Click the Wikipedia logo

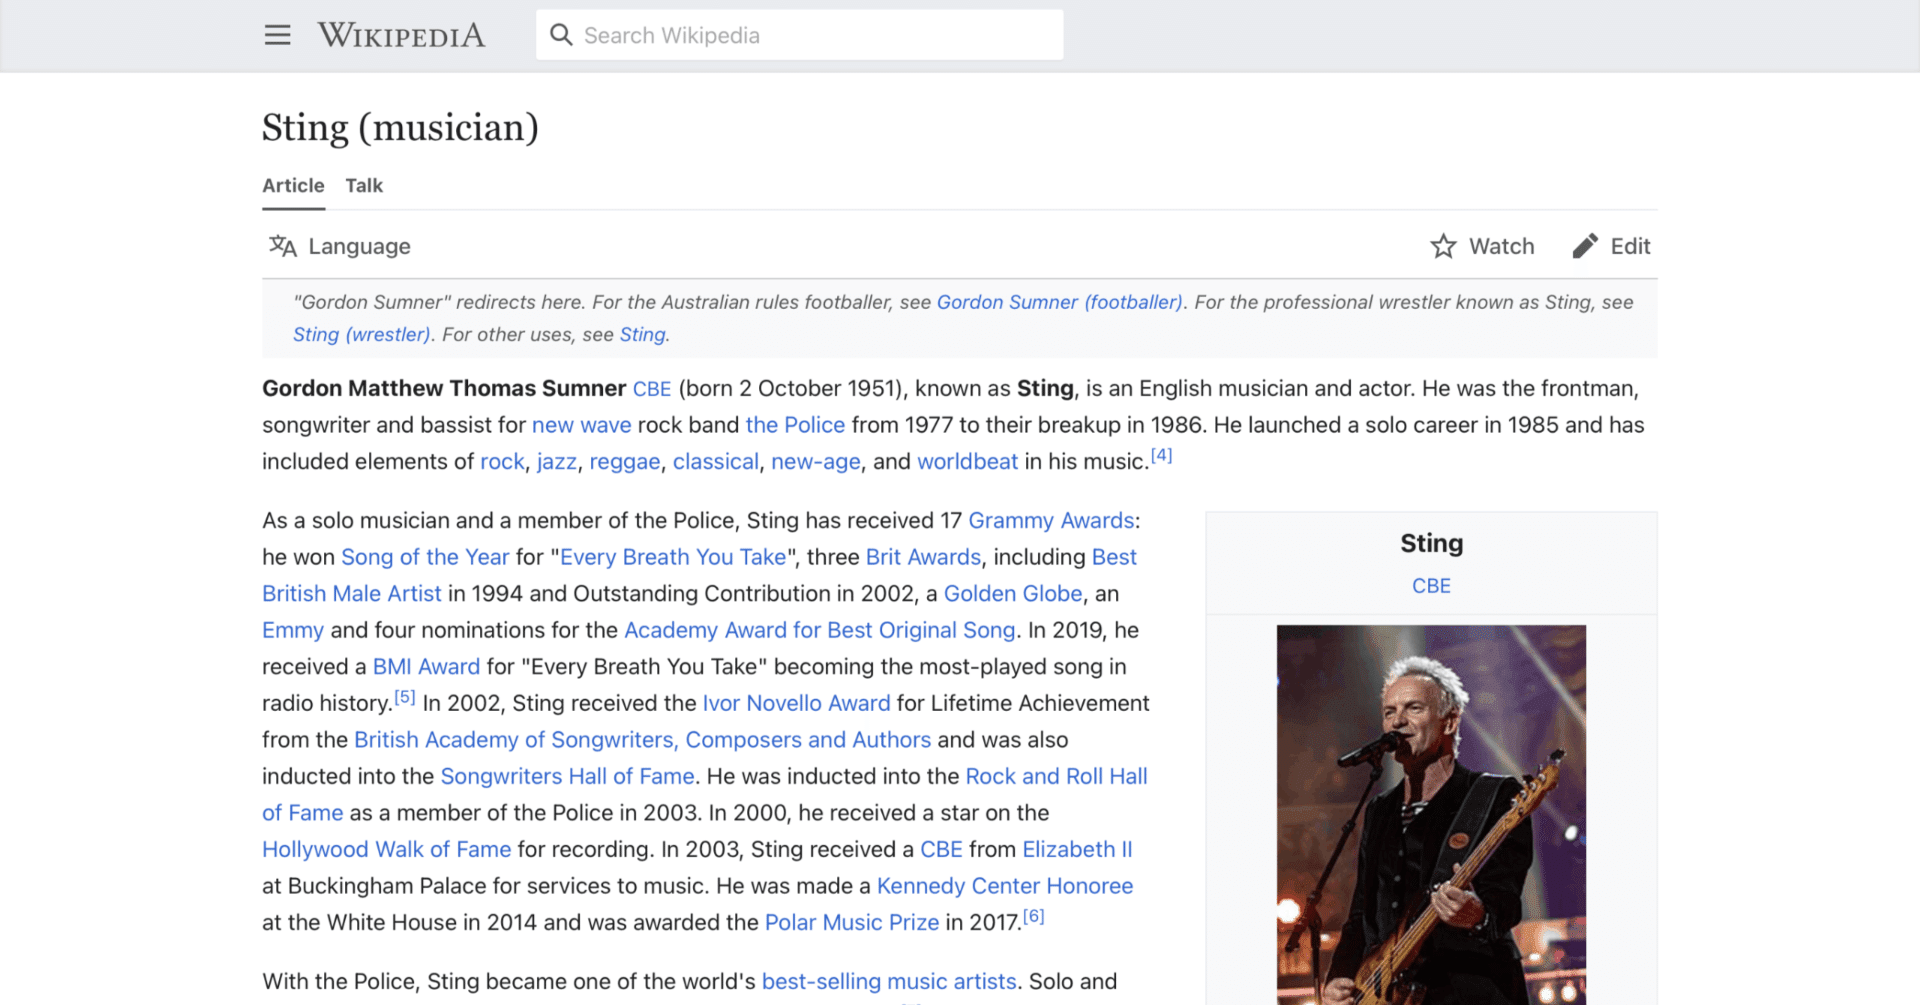tap(401, 35)
